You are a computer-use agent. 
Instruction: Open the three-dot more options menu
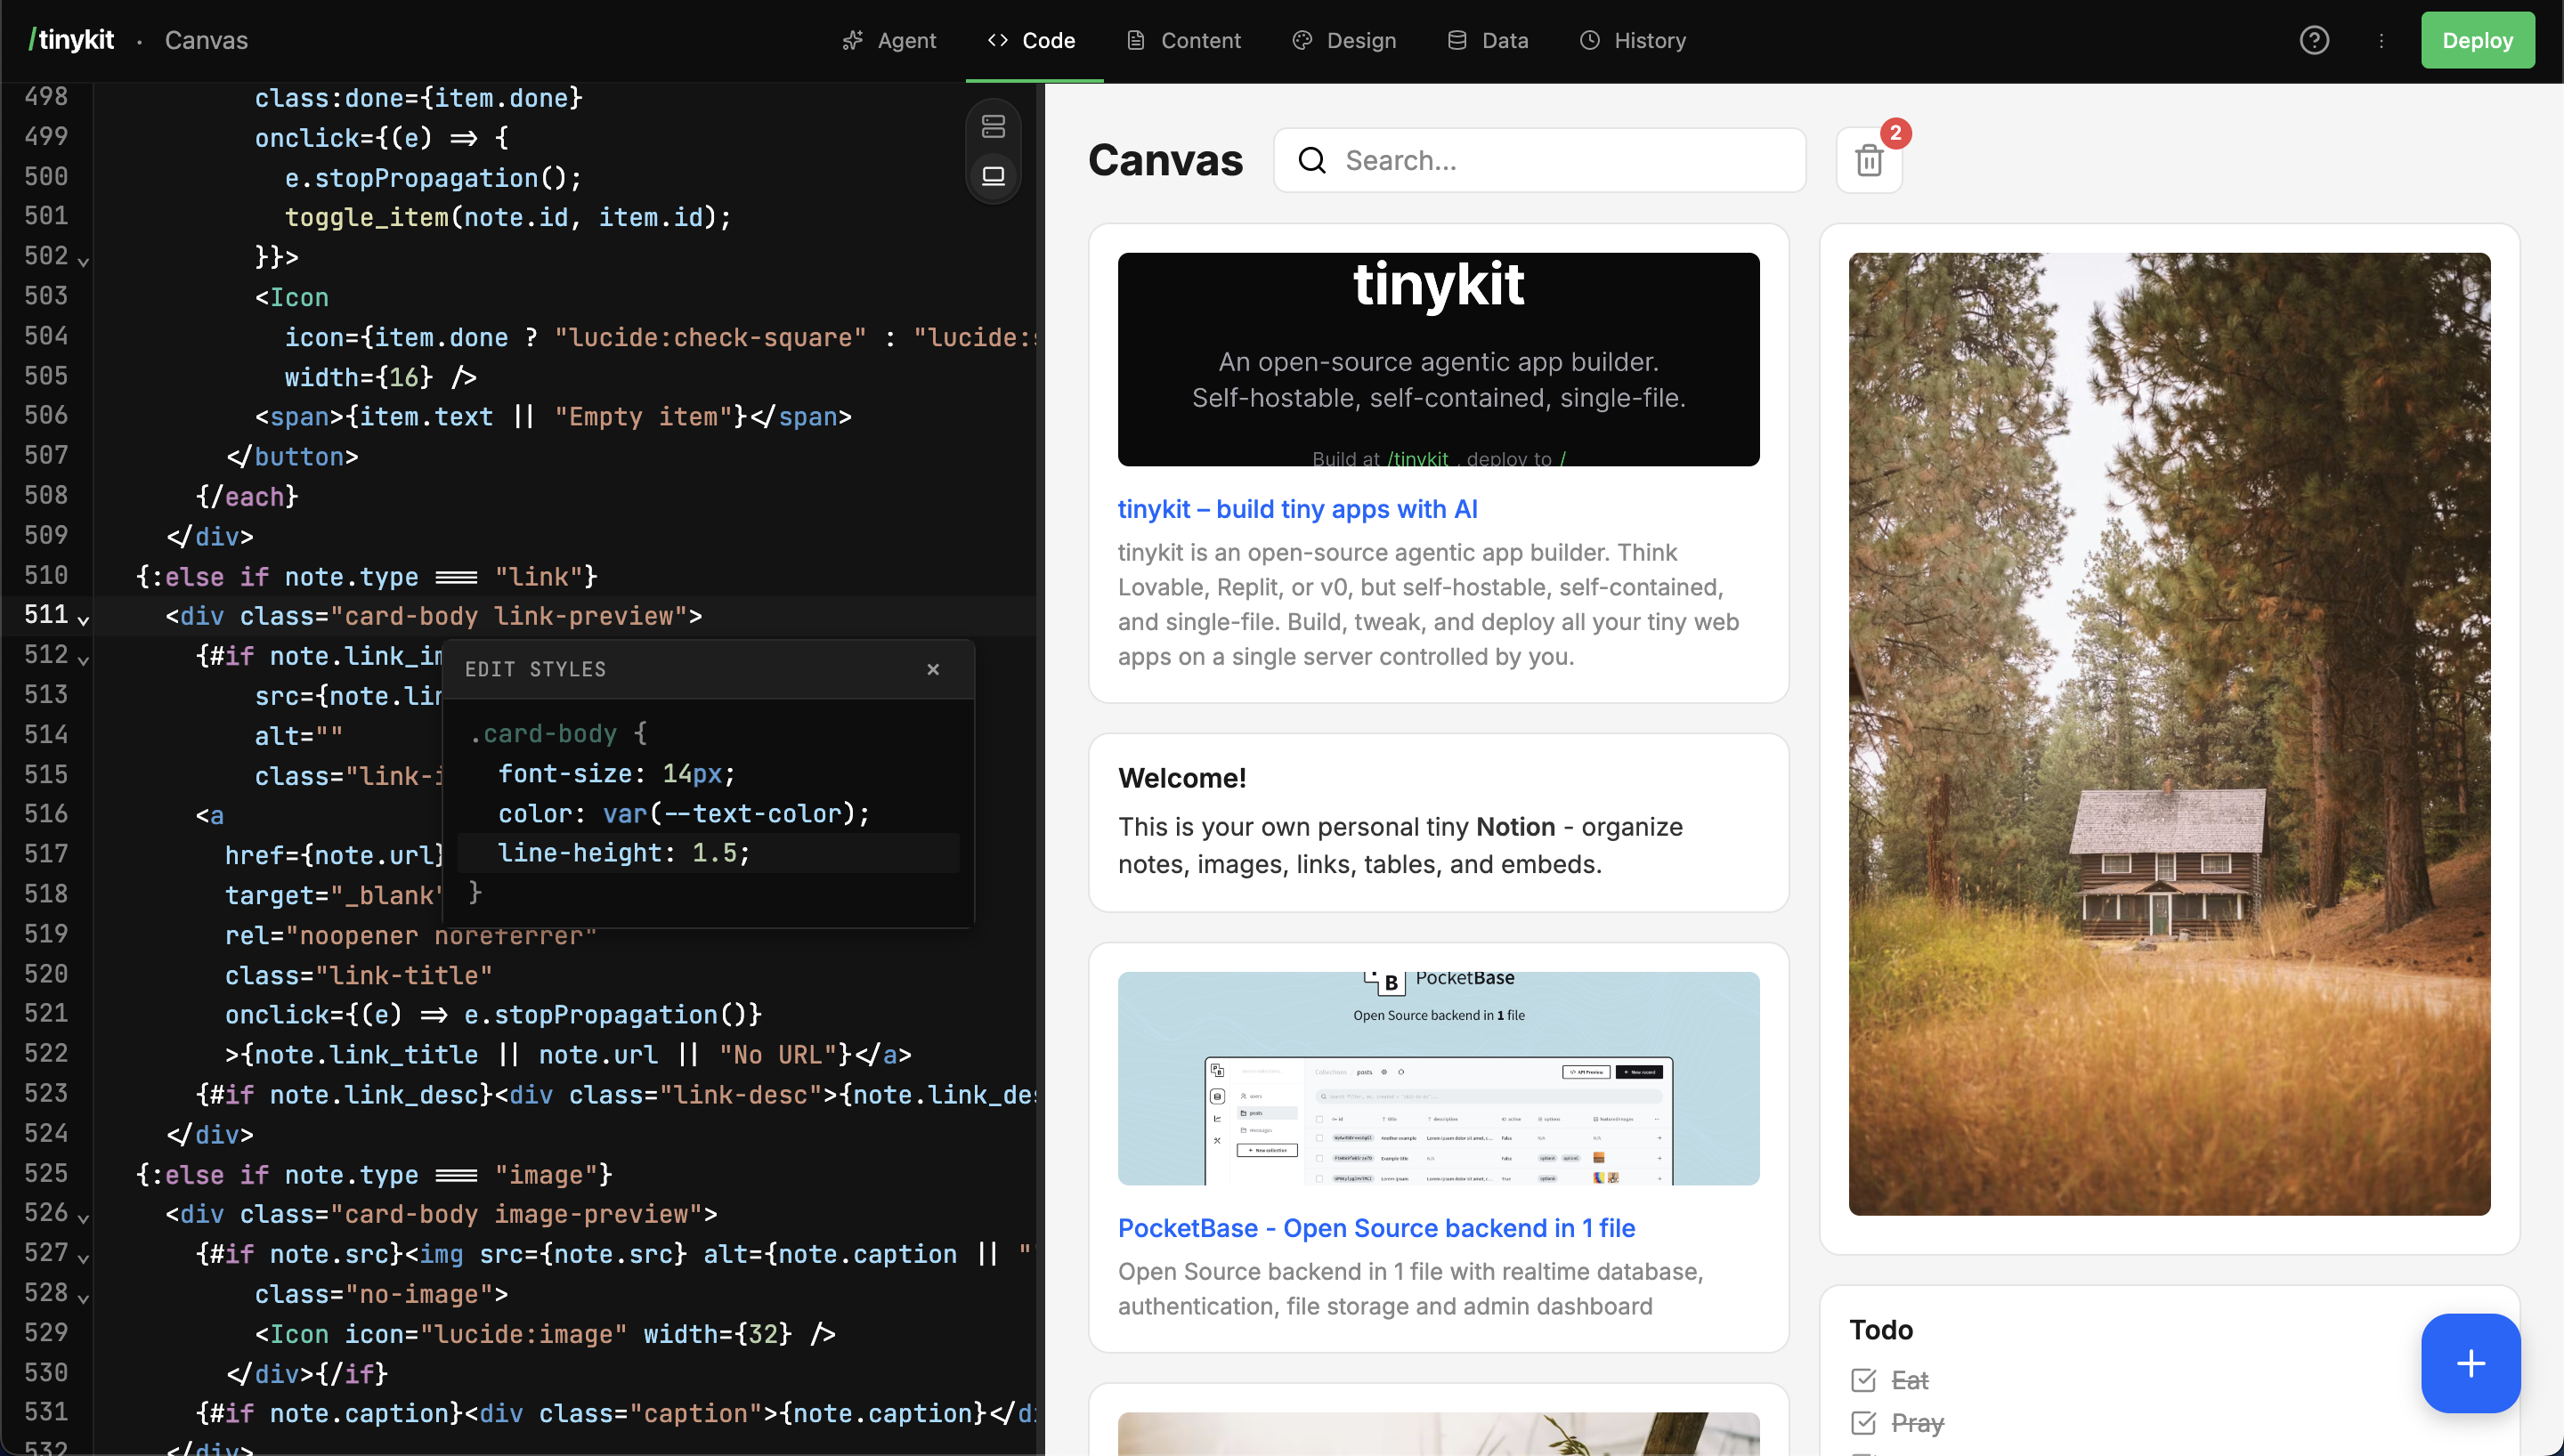coord(2381,40)
